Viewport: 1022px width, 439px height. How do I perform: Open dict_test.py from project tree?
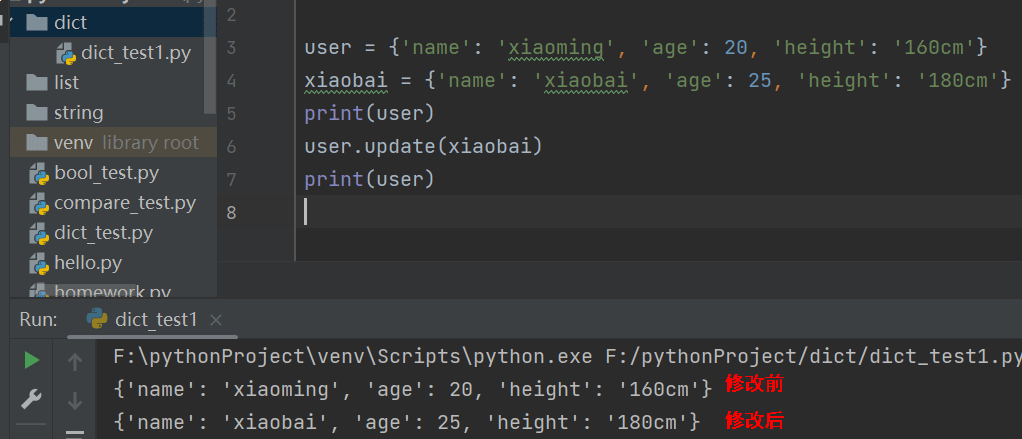tap(103, 233)
